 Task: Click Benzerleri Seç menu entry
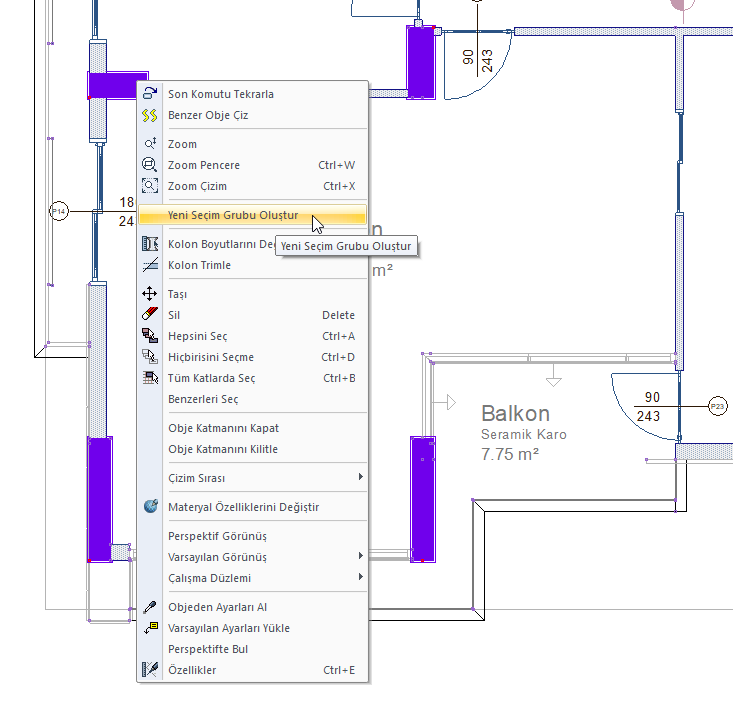[x=202, y=399]
